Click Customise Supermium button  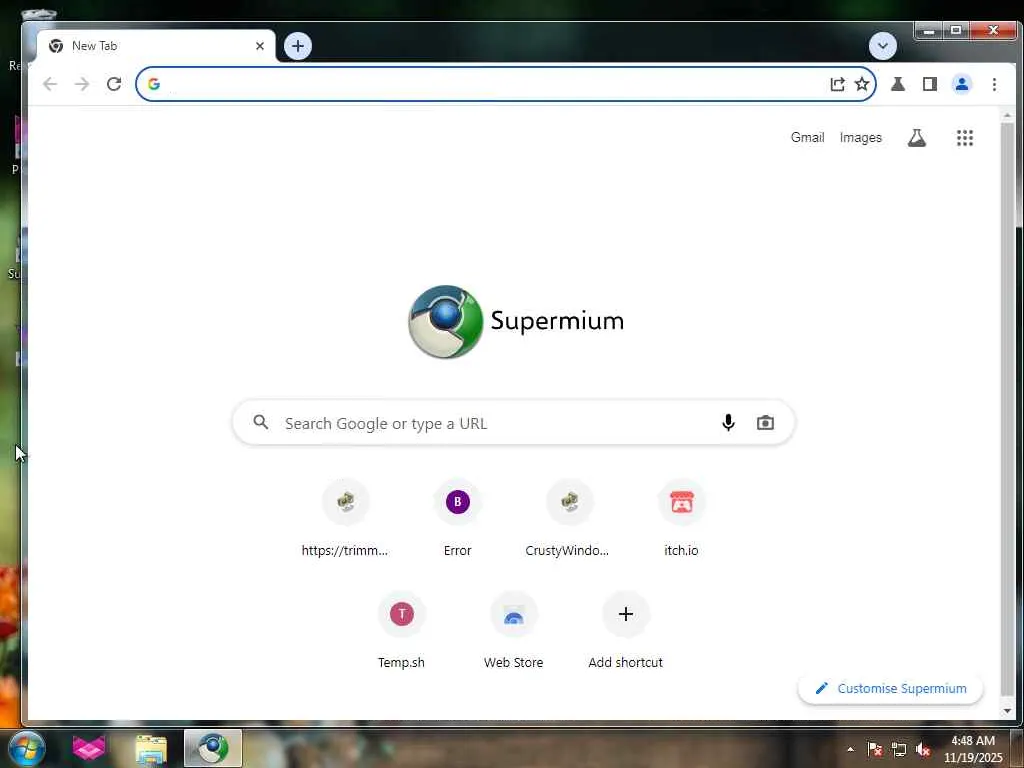pyautogui.click(x=891, y=688)
